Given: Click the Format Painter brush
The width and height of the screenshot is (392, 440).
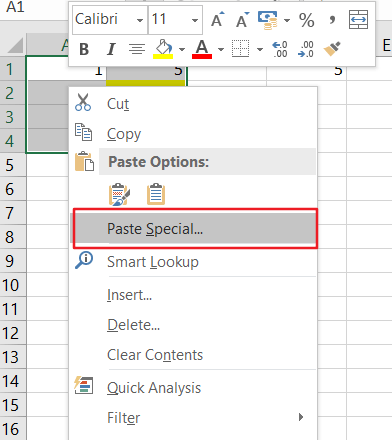Looking at the screenshot, I should coord(332,49).
